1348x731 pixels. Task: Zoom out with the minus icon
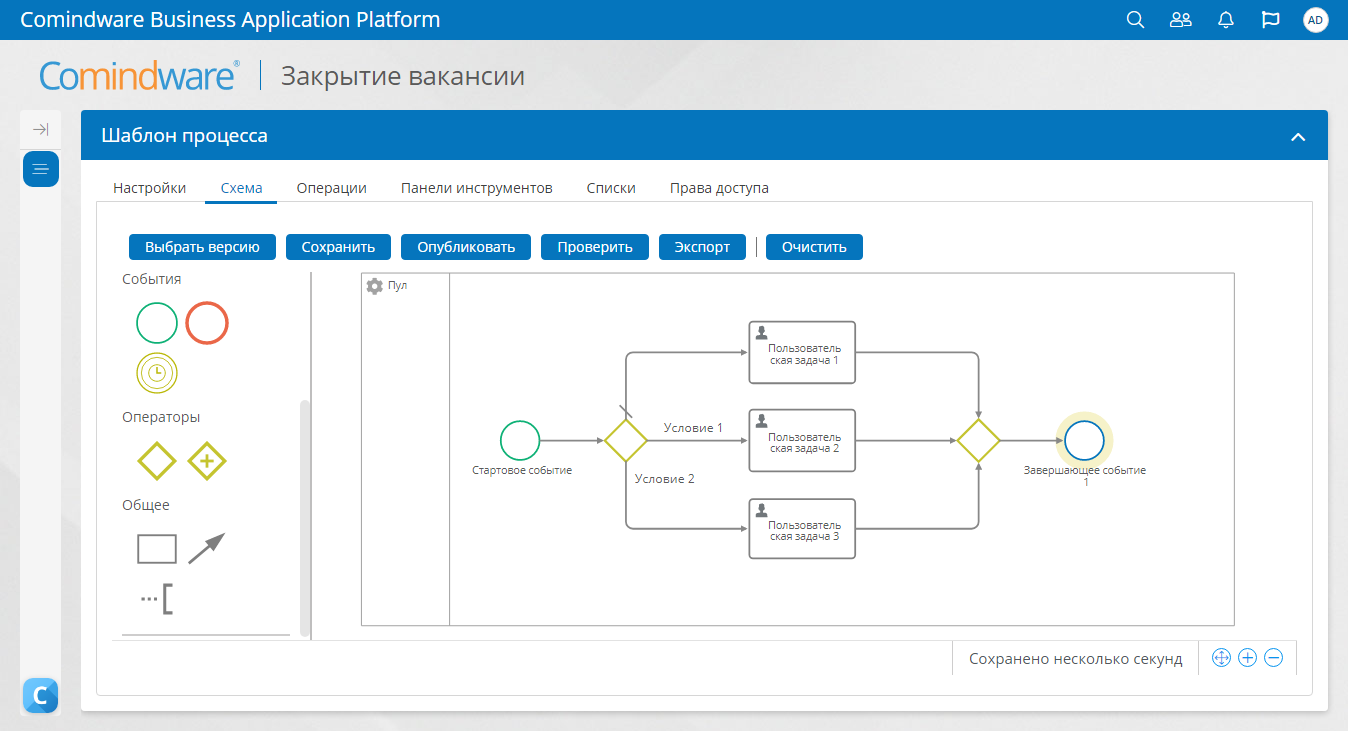1273,658
